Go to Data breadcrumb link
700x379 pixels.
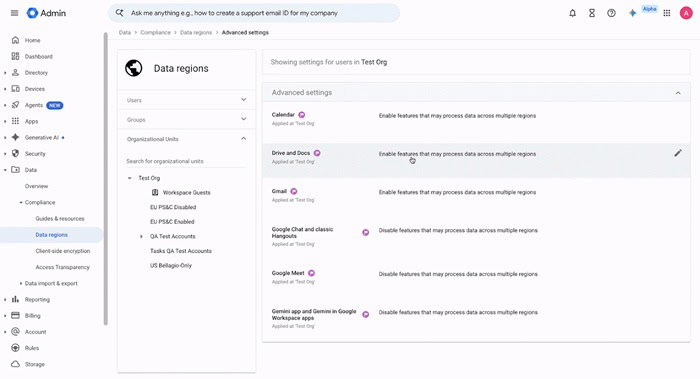coord(125,33)
